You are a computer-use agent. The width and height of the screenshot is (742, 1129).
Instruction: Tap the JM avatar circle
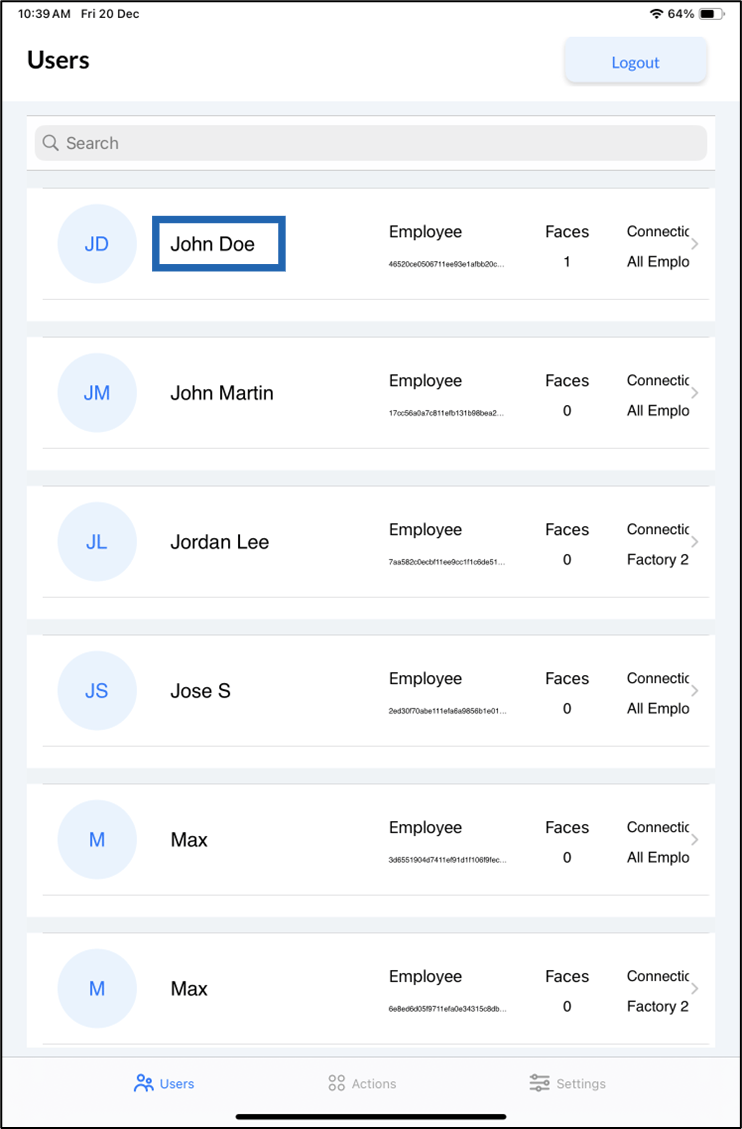(x=96, y=393)
